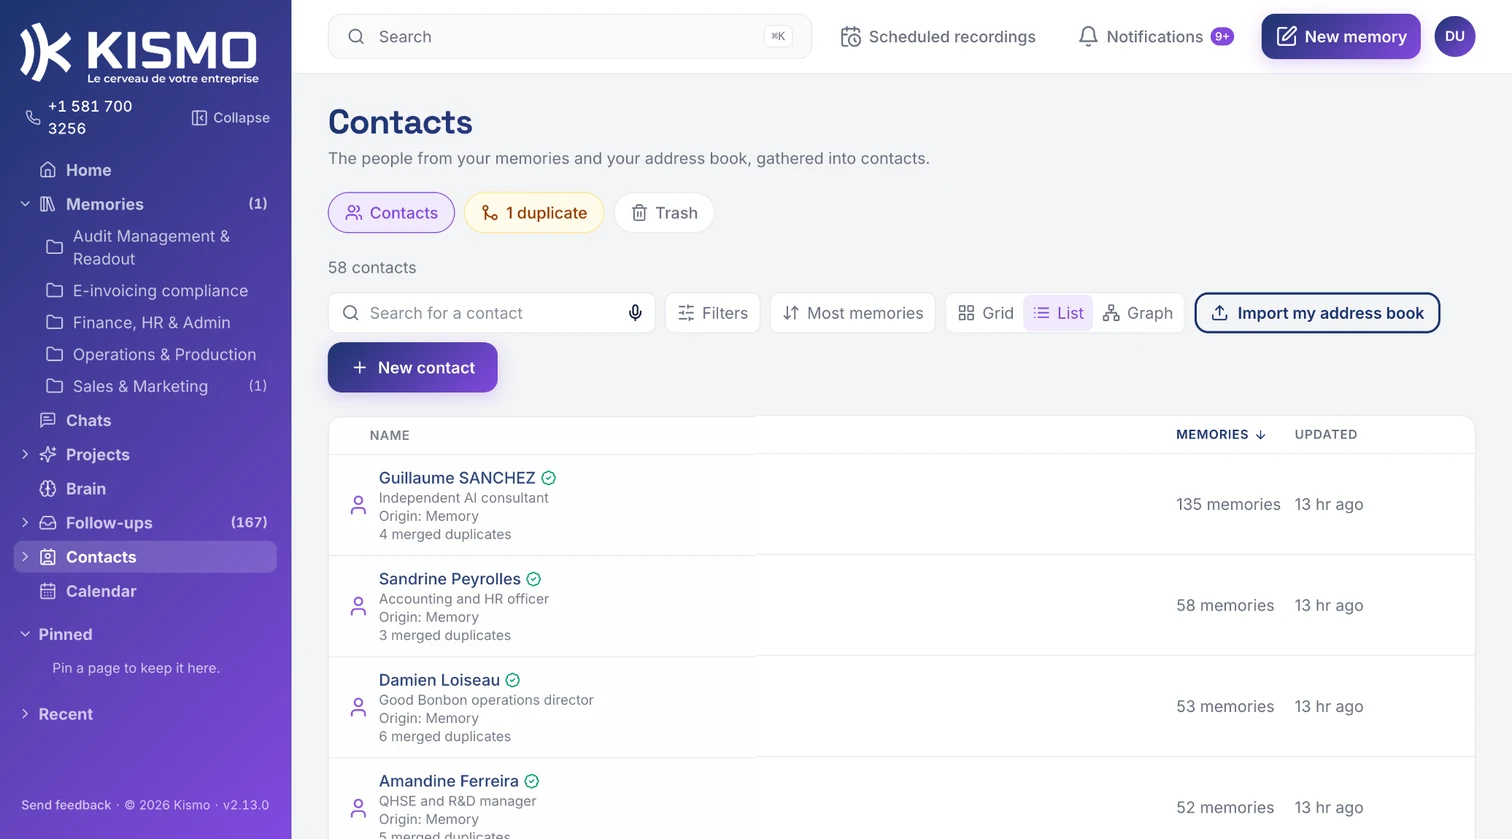Click '53 memories' count
Viewport: 1512px width, 839px height.
click(1225, 707)
